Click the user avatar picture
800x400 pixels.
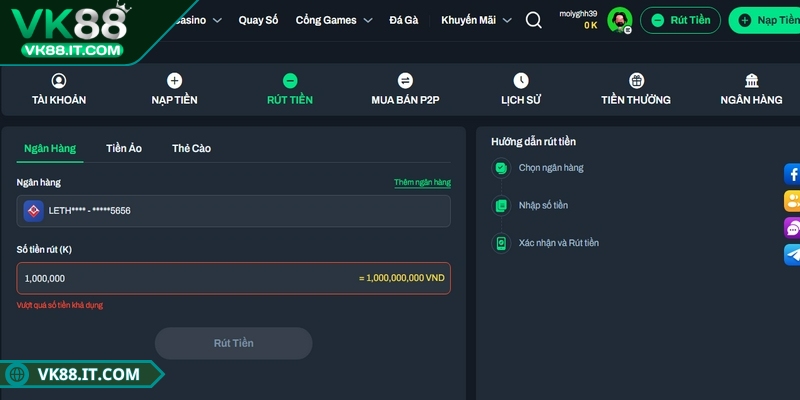point(619,20)
